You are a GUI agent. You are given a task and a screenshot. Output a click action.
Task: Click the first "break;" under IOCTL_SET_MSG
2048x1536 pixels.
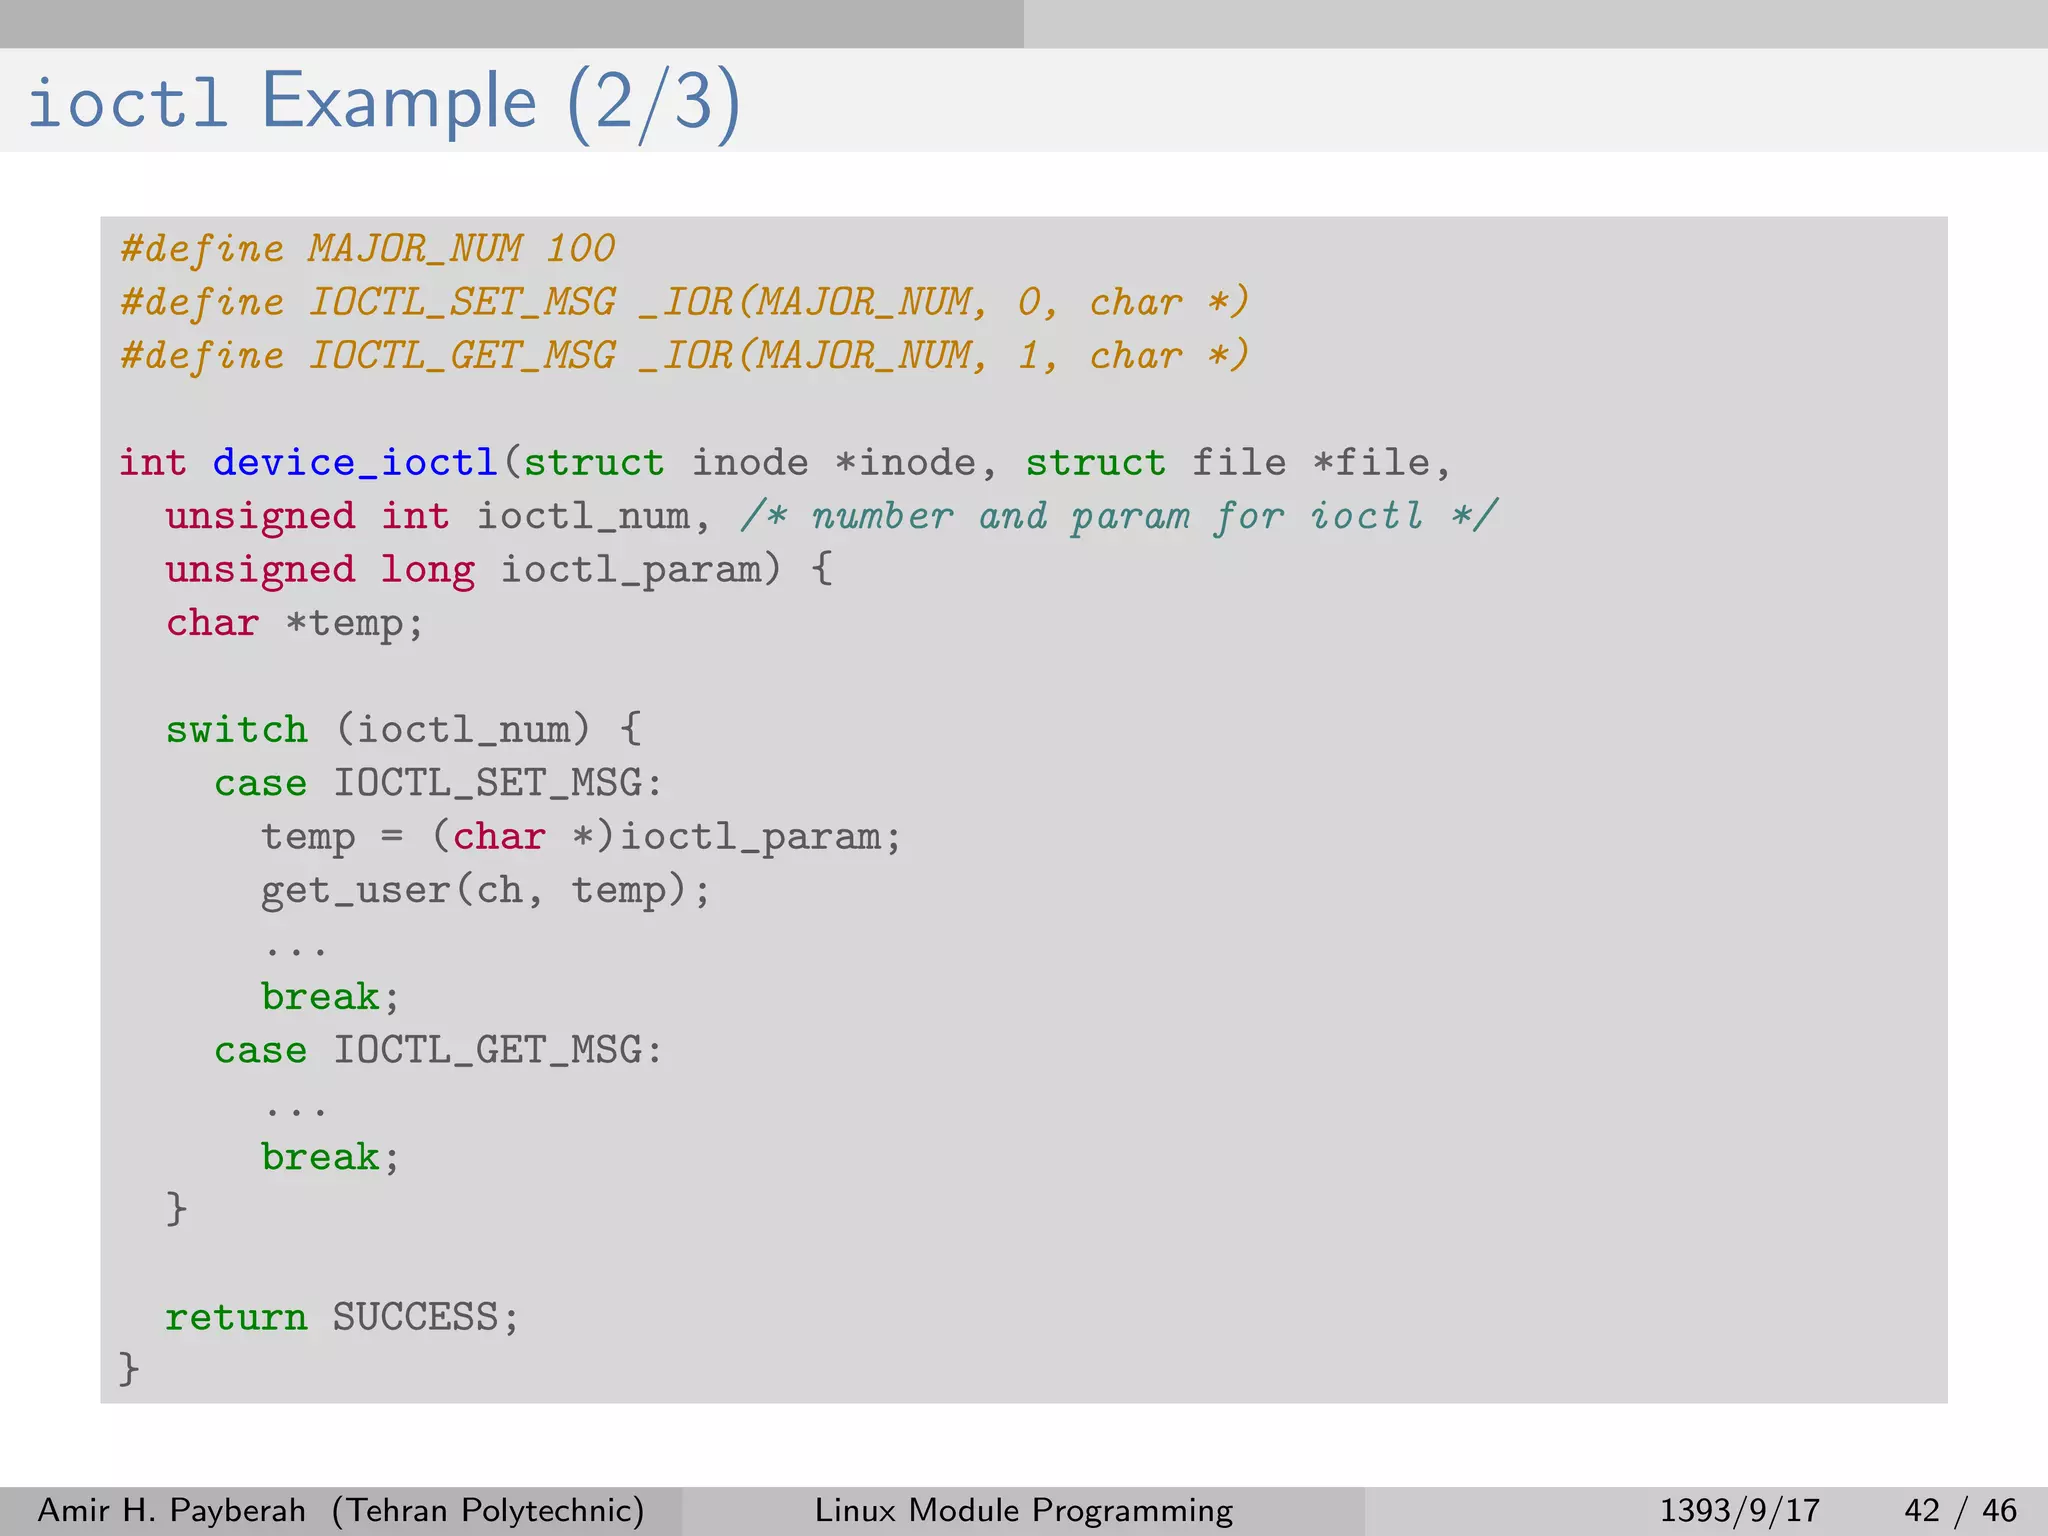tap(331, 997)
